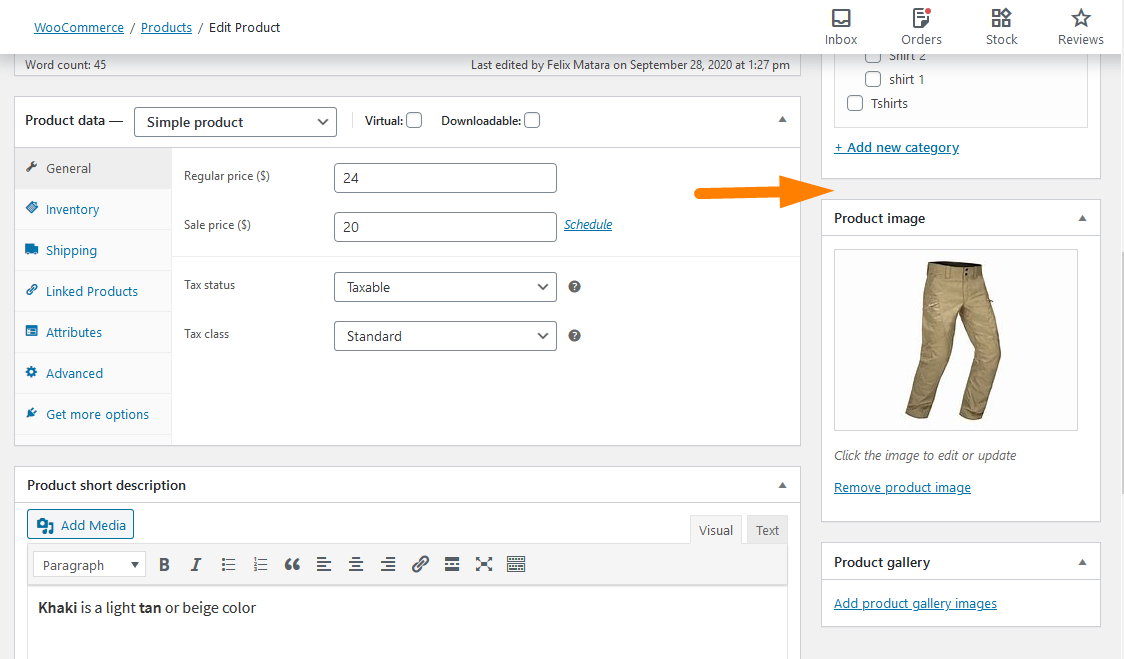1124x659 pixels.
Task: Apply blockquote formatting
Action: click(292, 564)
